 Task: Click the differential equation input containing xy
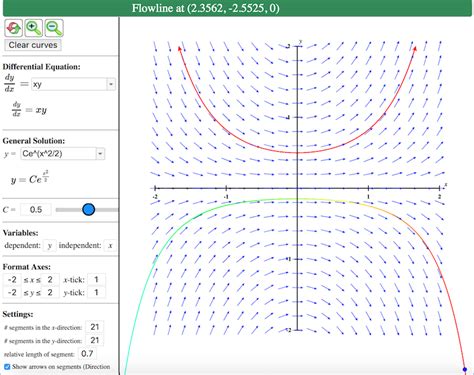pos(69,84)
